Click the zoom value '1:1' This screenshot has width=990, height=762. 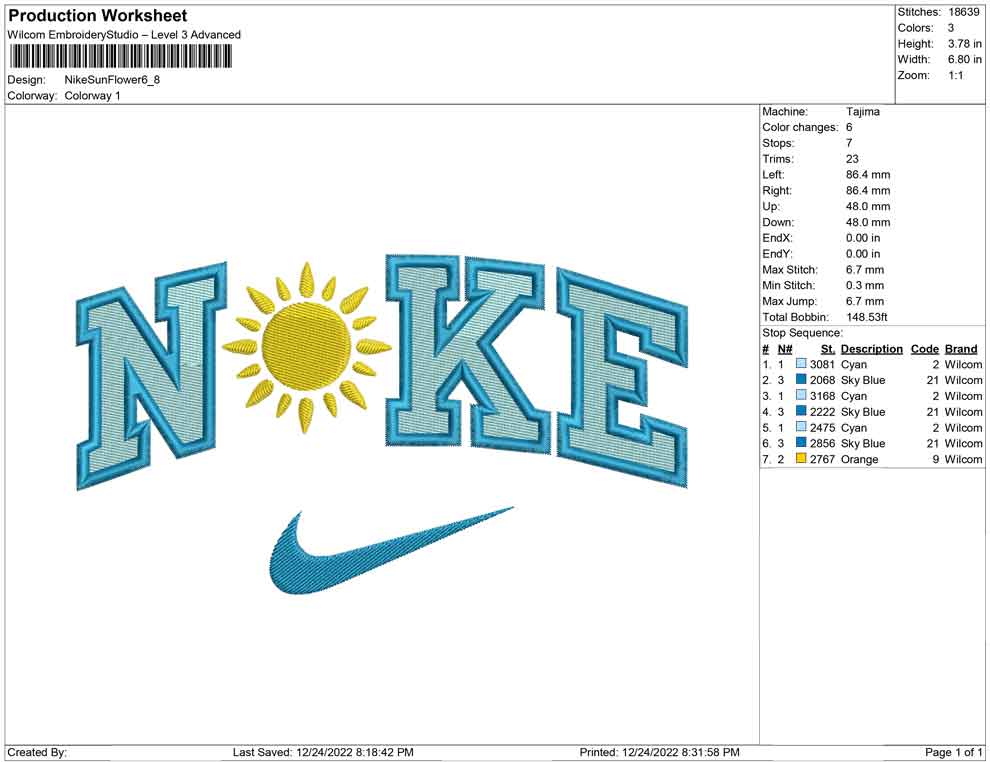[956, 75]
